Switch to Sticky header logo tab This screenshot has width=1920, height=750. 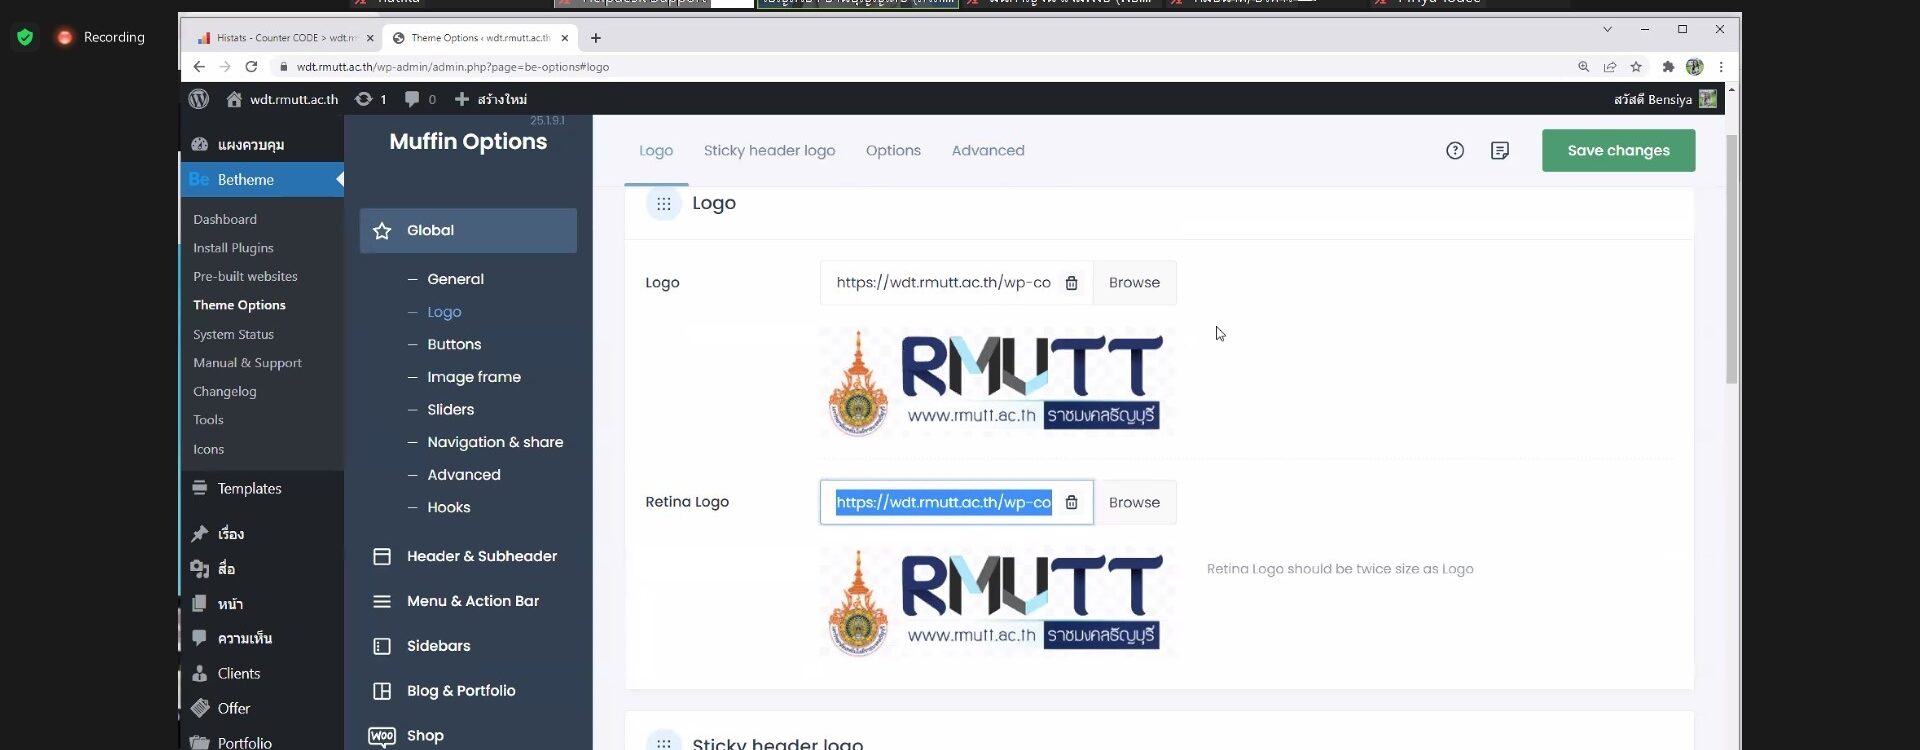tap(769, 150)
